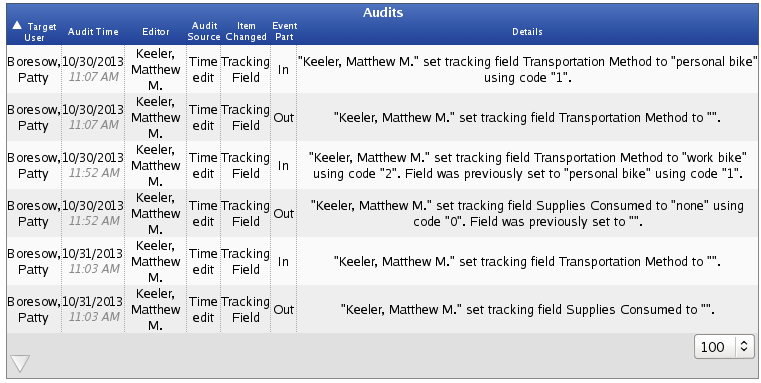Sort by Editor column header

click(156, 32)
